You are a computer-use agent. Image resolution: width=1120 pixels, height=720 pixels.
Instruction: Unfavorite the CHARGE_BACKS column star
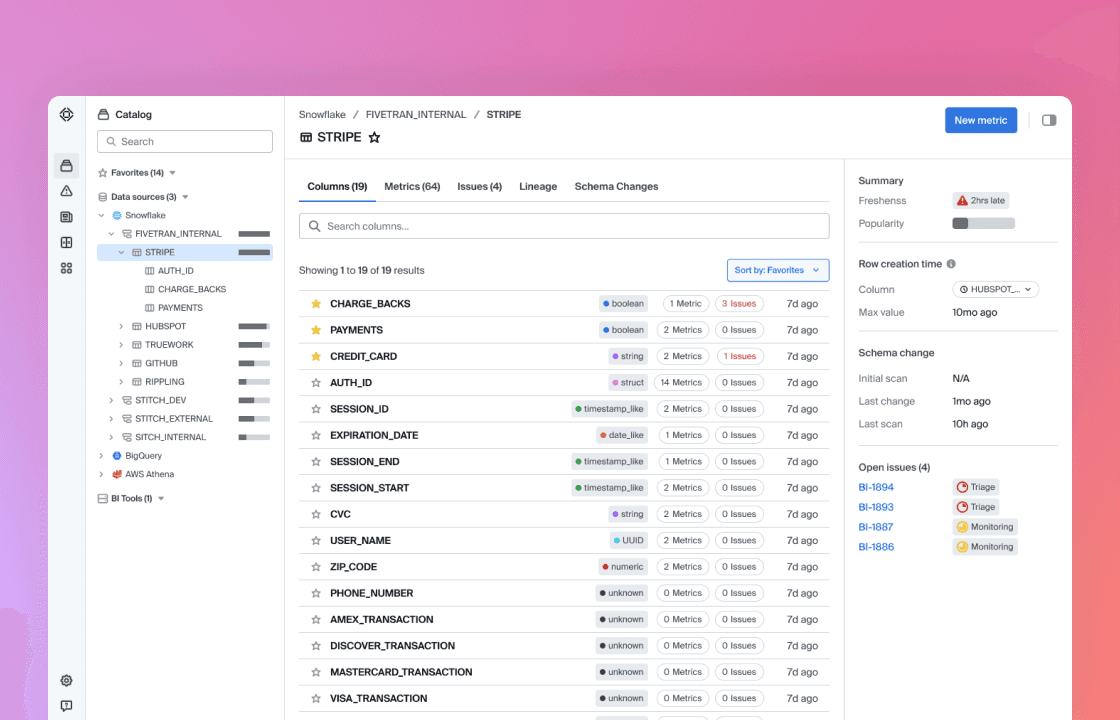(316, 304)
